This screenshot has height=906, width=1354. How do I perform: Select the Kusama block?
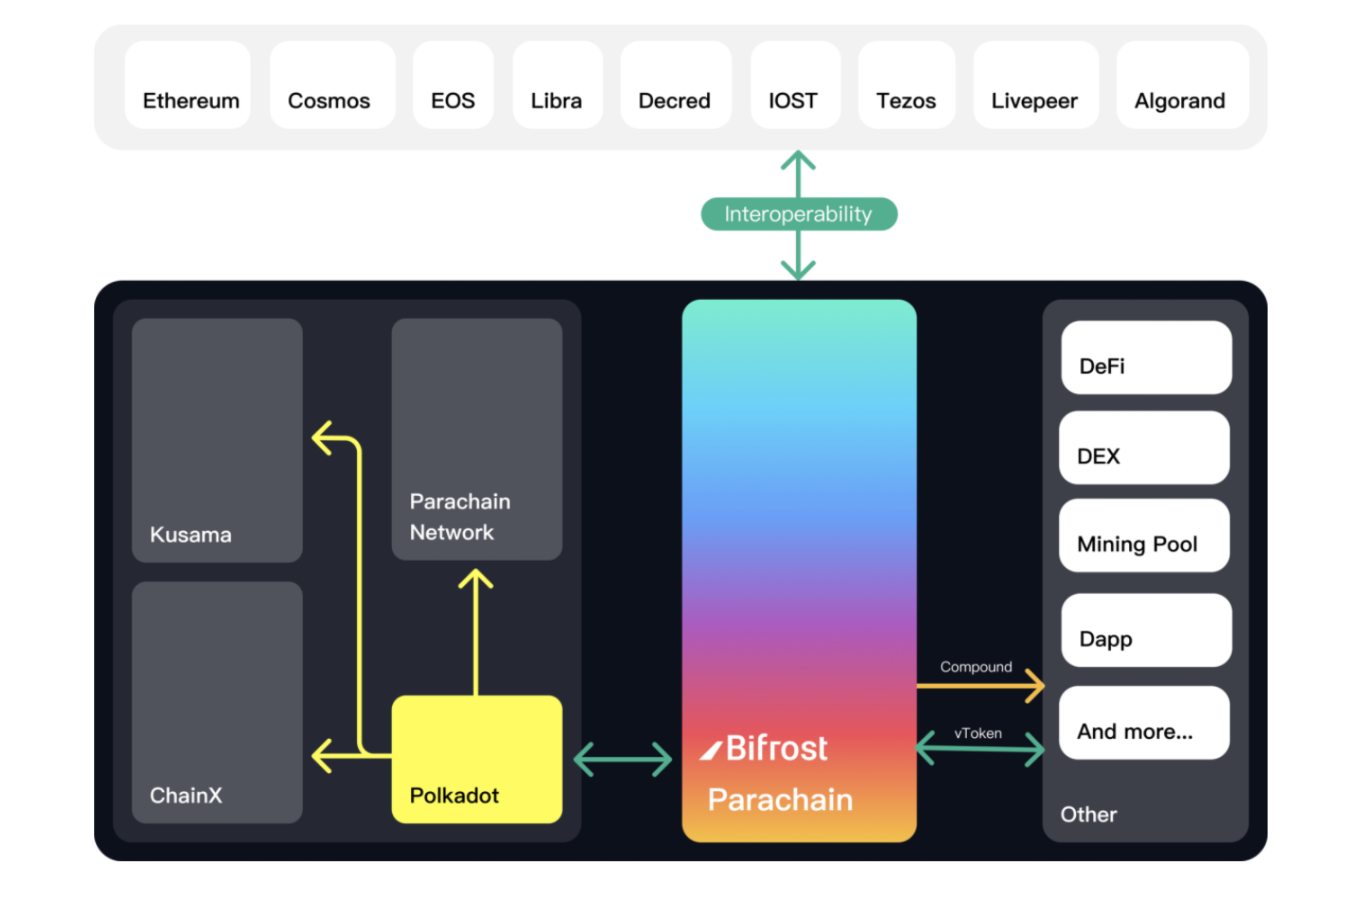(x=217, y=440)
